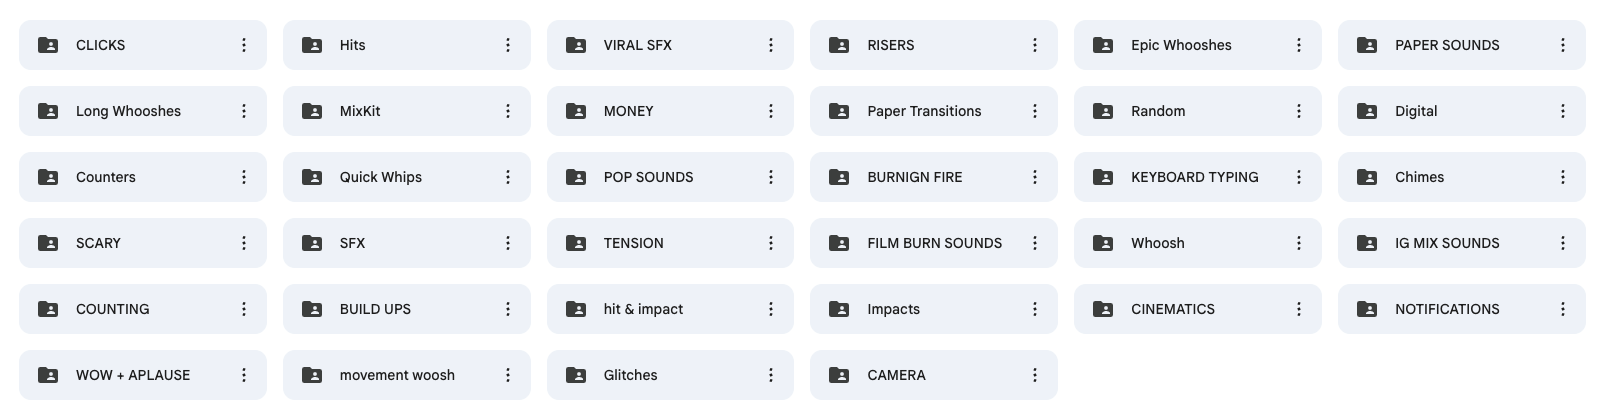Click the folder icon for Glitches
1600x415 pixels.
tap(576, 375)
